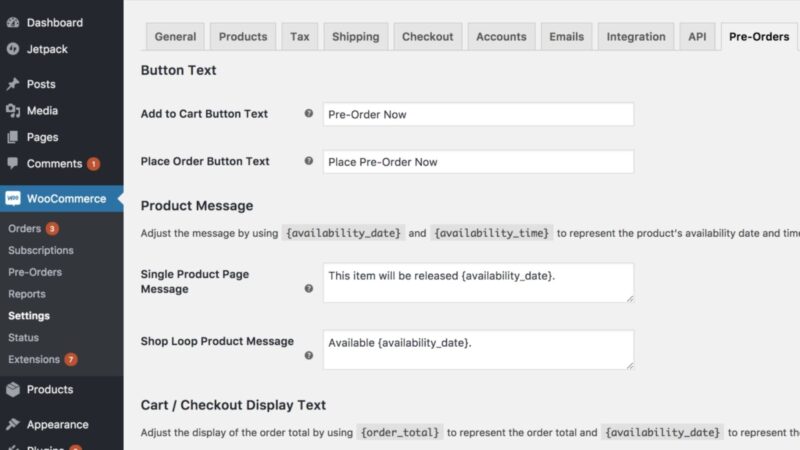Viewport: 800px width, 450px height.
Task: Open the Tax tab
Action: click(x=299, y=37)
